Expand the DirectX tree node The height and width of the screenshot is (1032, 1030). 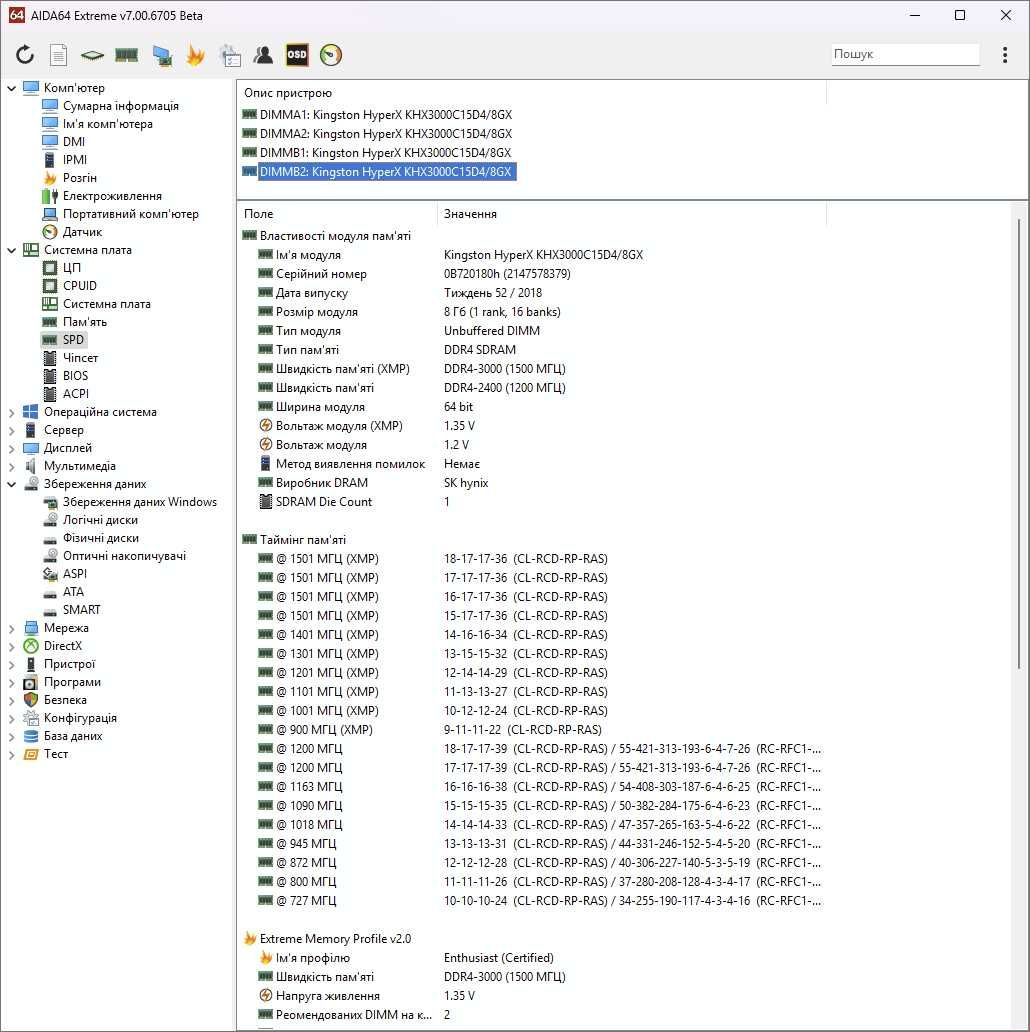click(11, 646)
